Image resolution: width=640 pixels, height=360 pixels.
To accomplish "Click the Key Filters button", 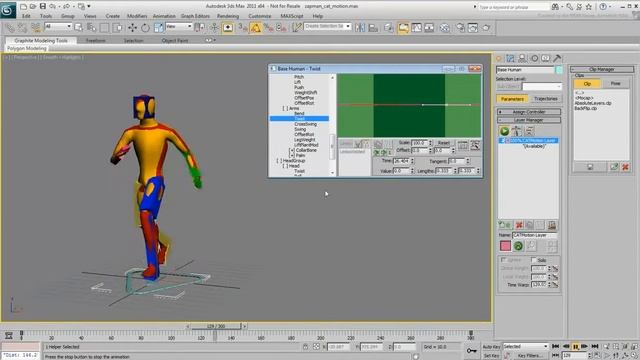I will point(530,356).
